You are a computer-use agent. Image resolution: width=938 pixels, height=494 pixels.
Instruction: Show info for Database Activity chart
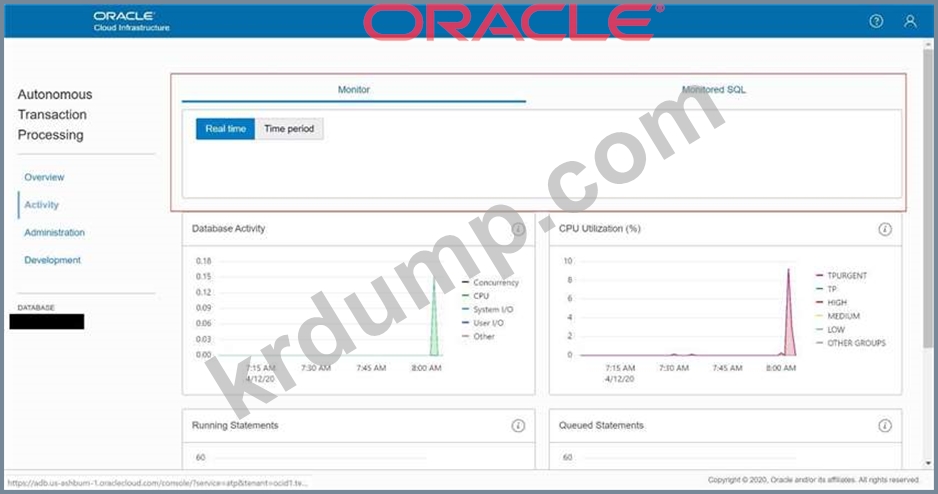click(x=518, y=229)
